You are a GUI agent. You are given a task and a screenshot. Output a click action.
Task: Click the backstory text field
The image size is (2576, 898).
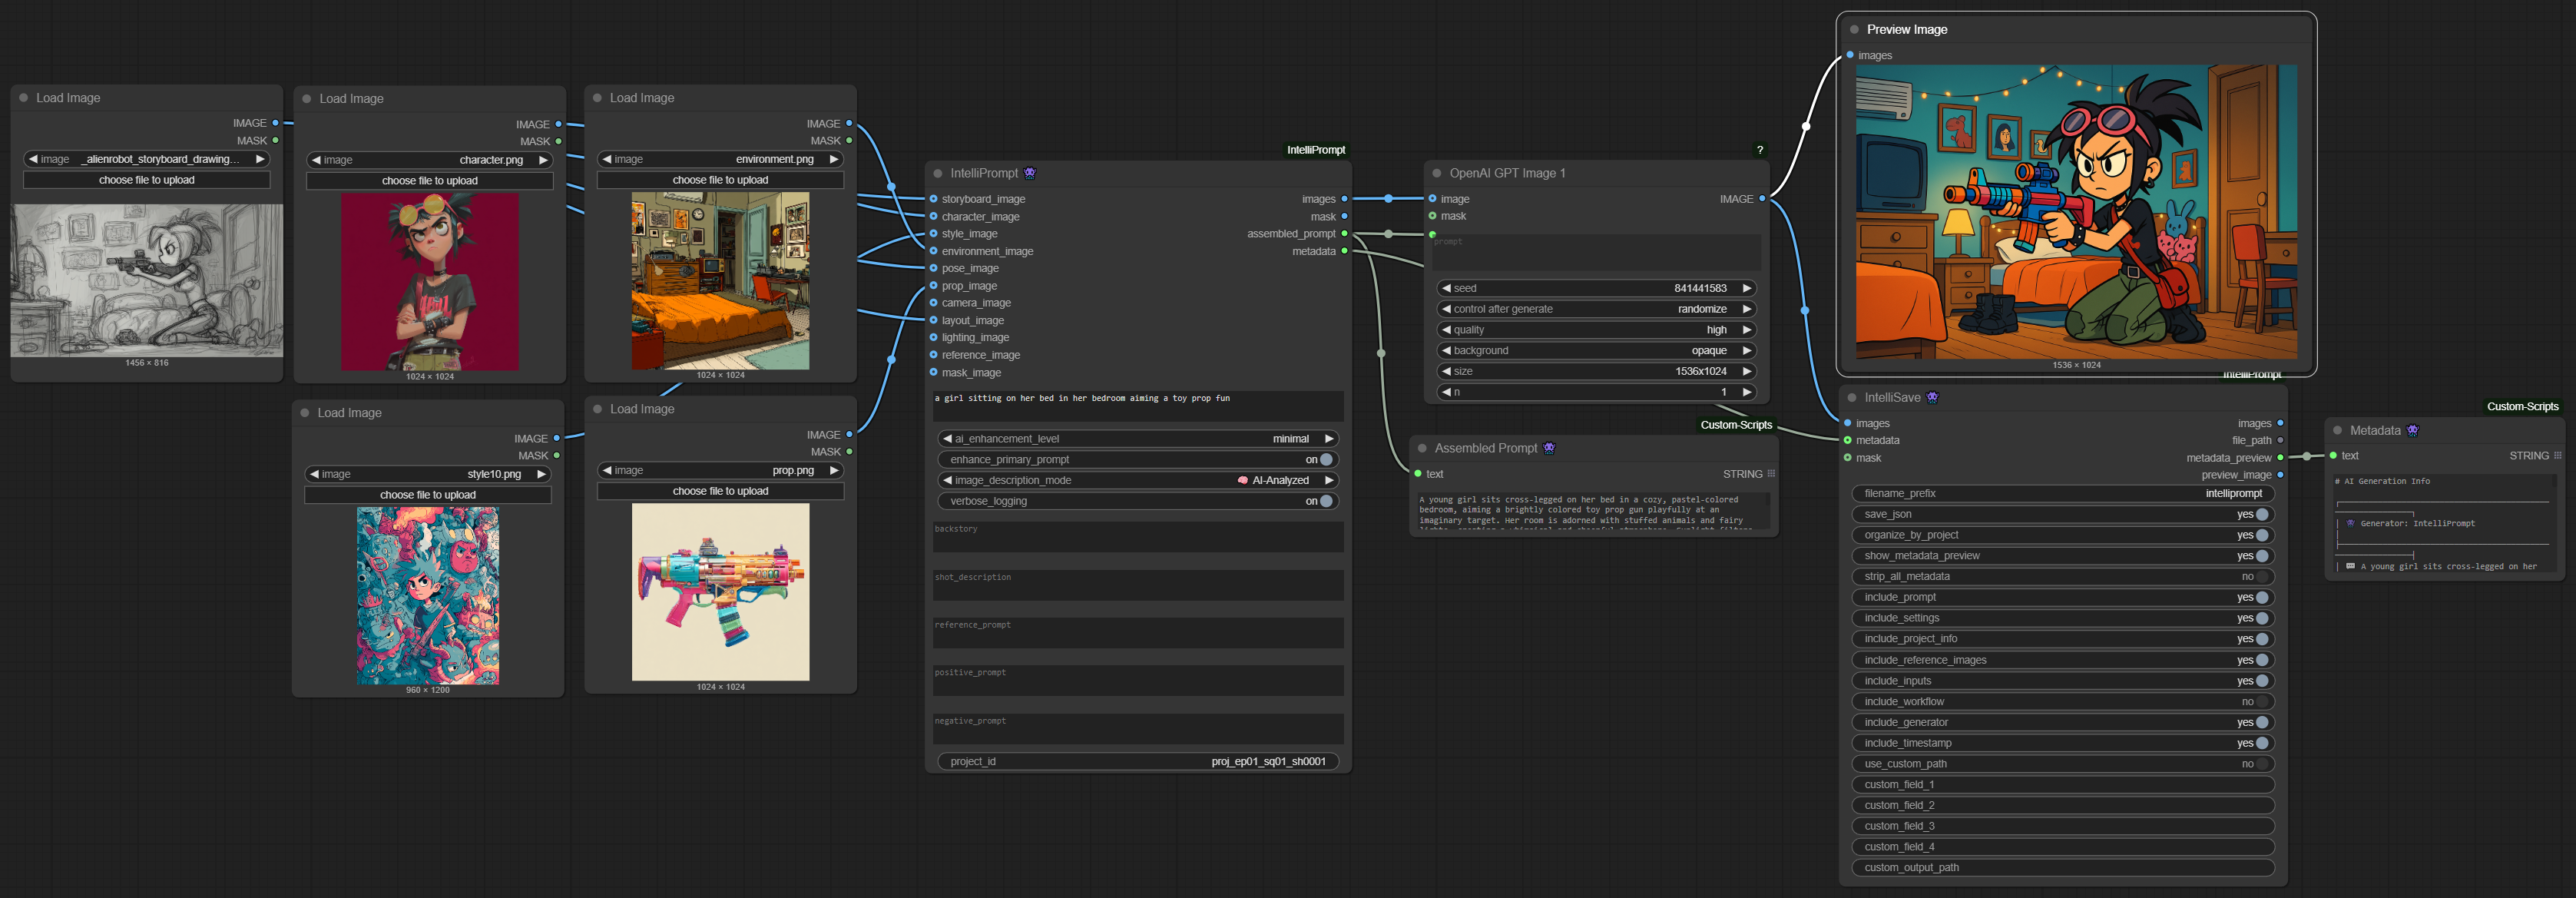[1138, 536]
